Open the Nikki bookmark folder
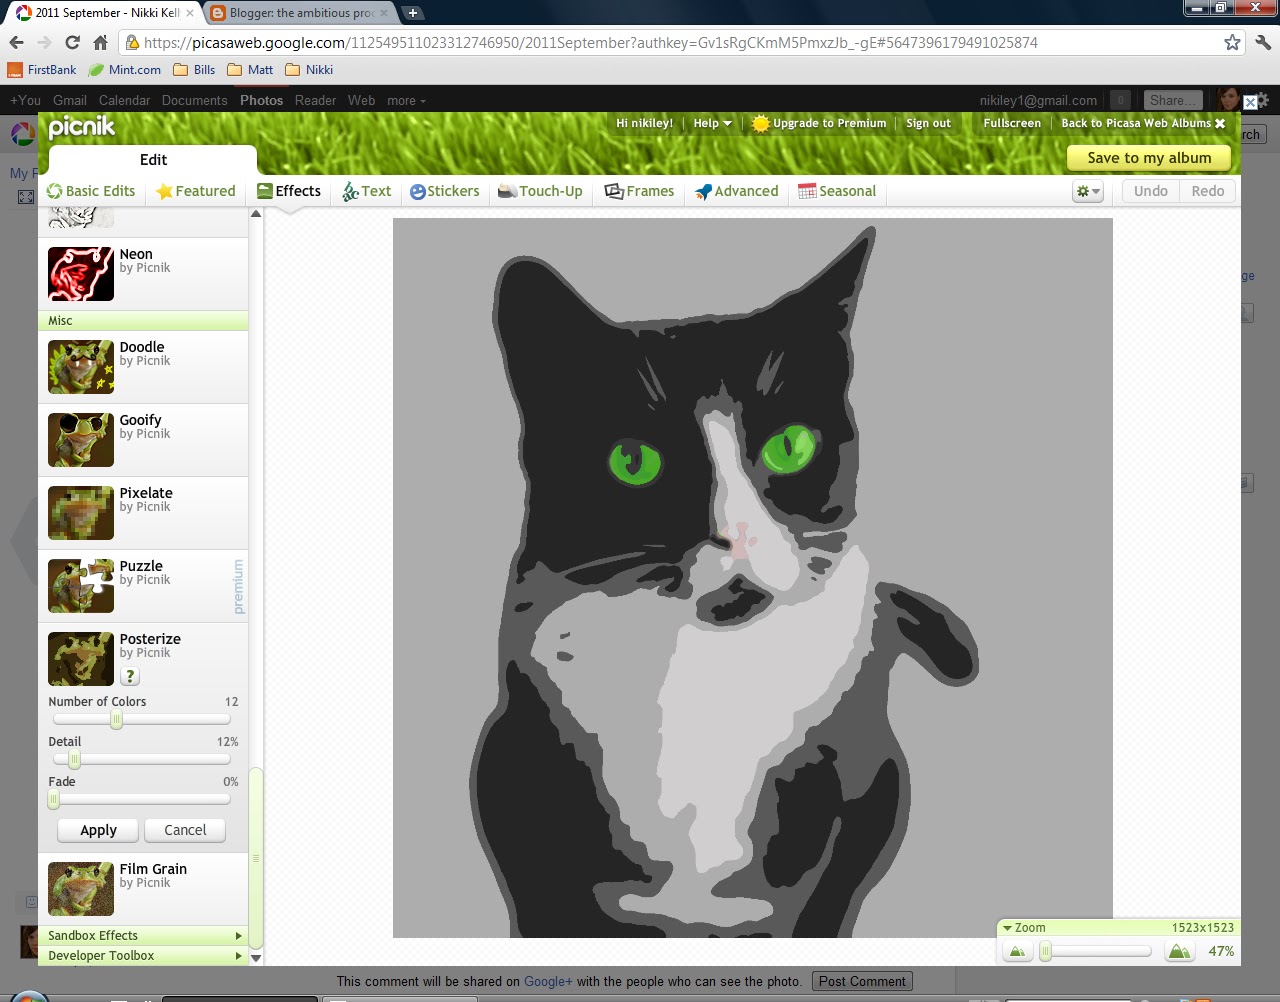Image resolution: width=1280 pixels, height=1002 pixels. pos(309,70)
